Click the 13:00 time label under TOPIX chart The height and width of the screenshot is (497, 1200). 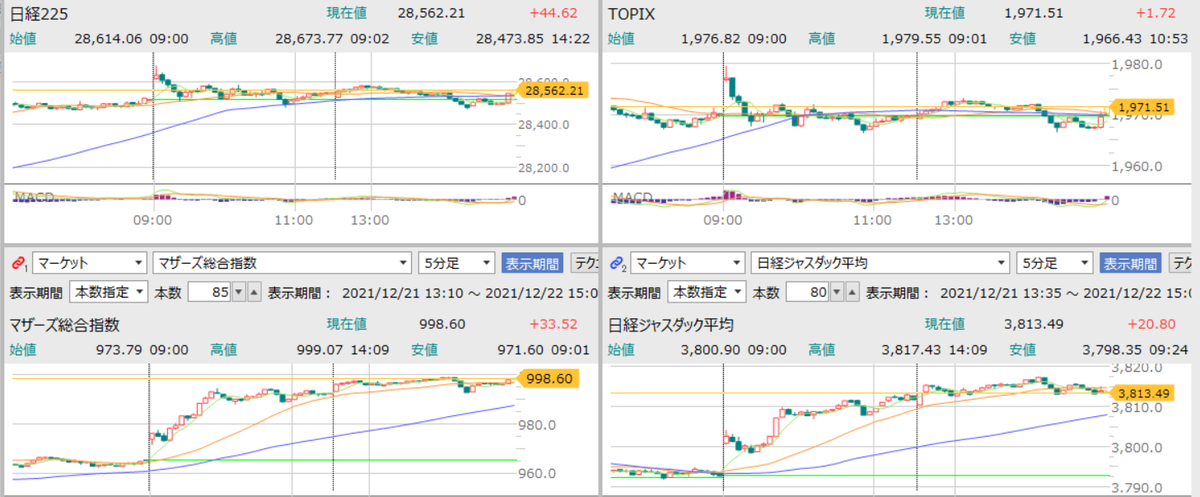click(x=954, y=219)
